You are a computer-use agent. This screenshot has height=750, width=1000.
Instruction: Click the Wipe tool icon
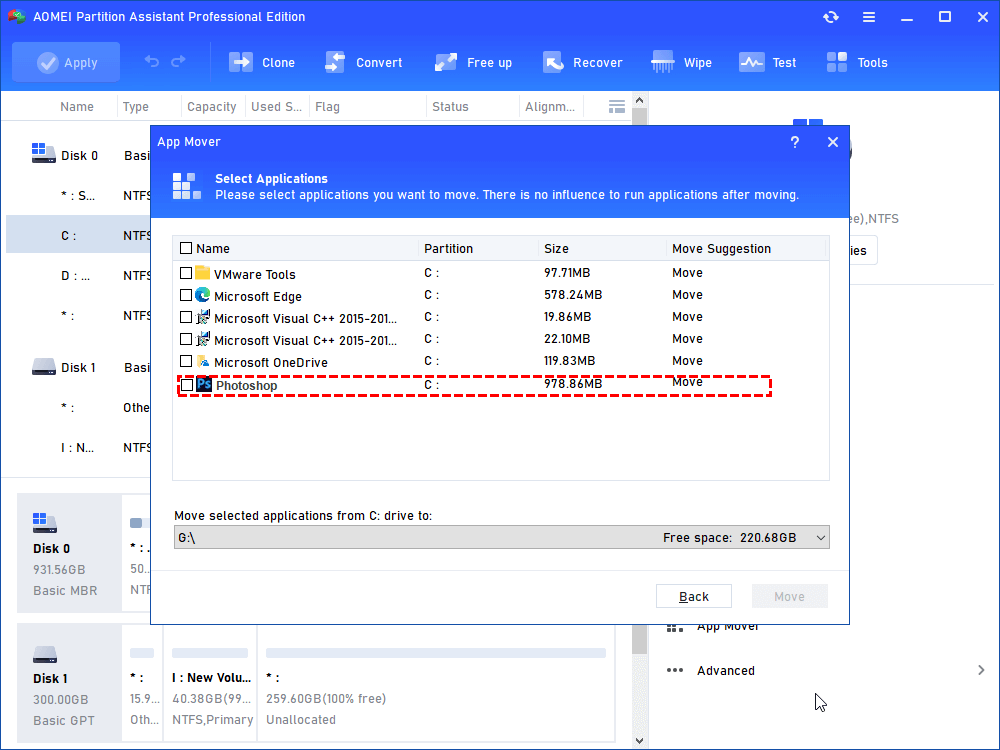pyautogui.click(x=663, y=62)
